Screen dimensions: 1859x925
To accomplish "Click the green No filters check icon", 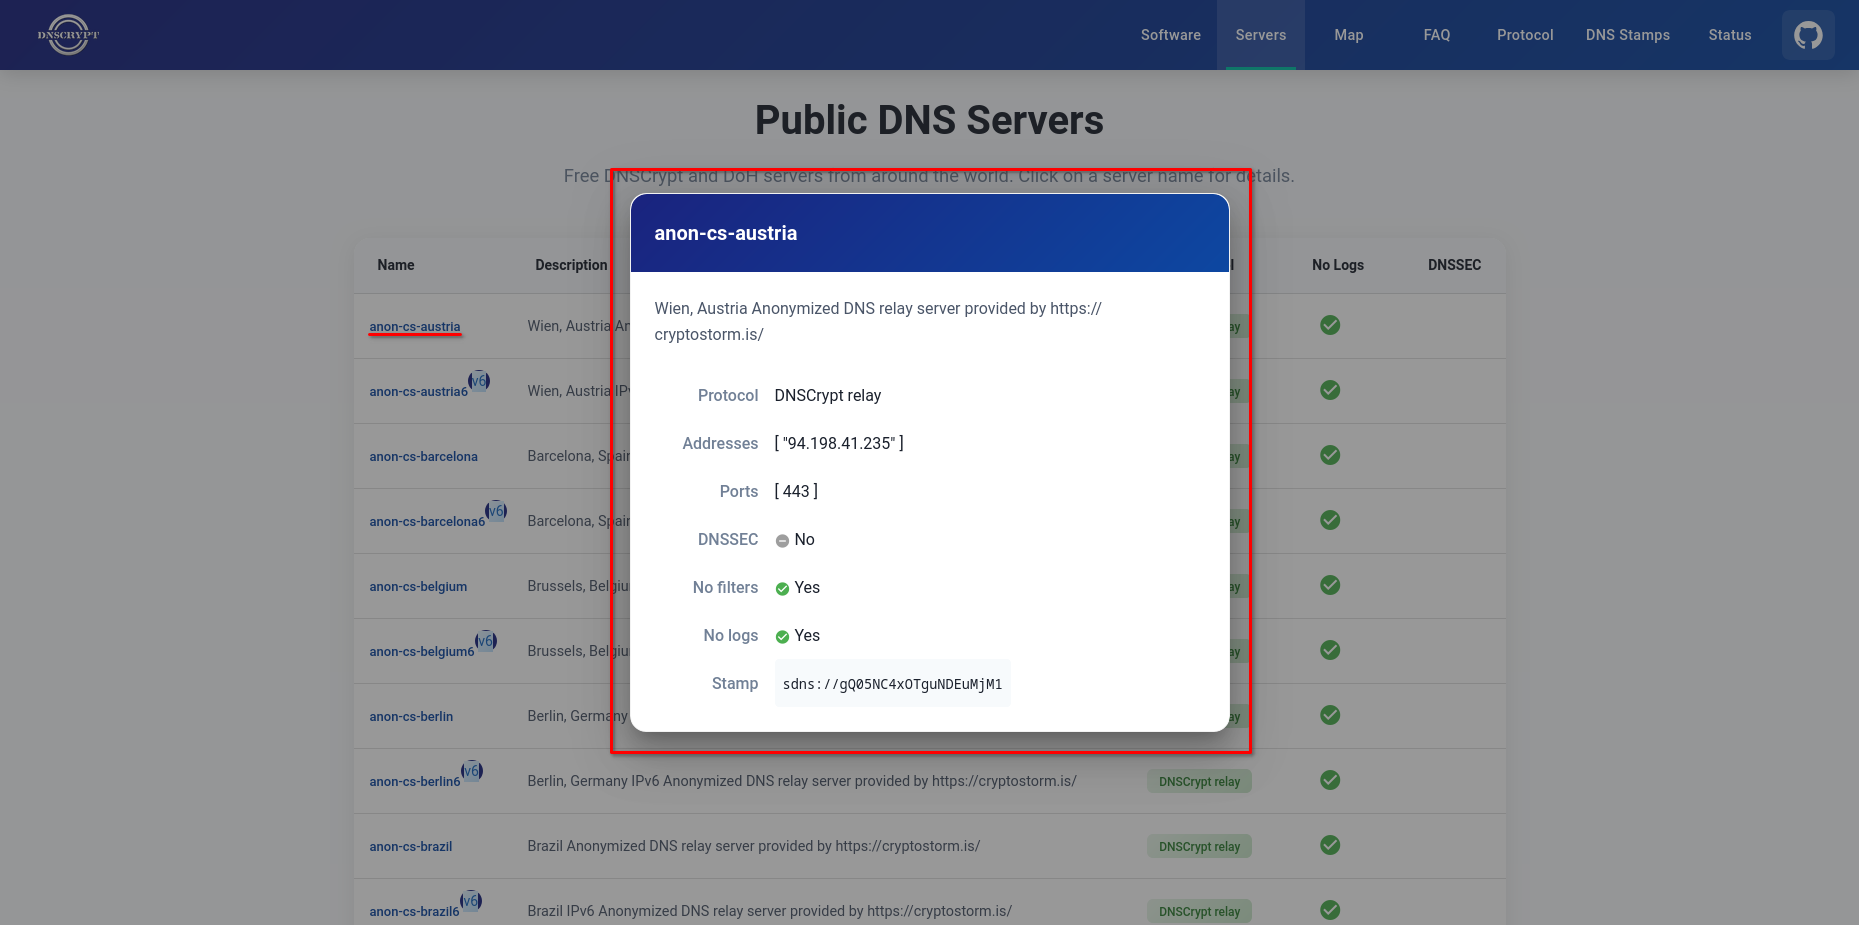I will click(782, 589).
